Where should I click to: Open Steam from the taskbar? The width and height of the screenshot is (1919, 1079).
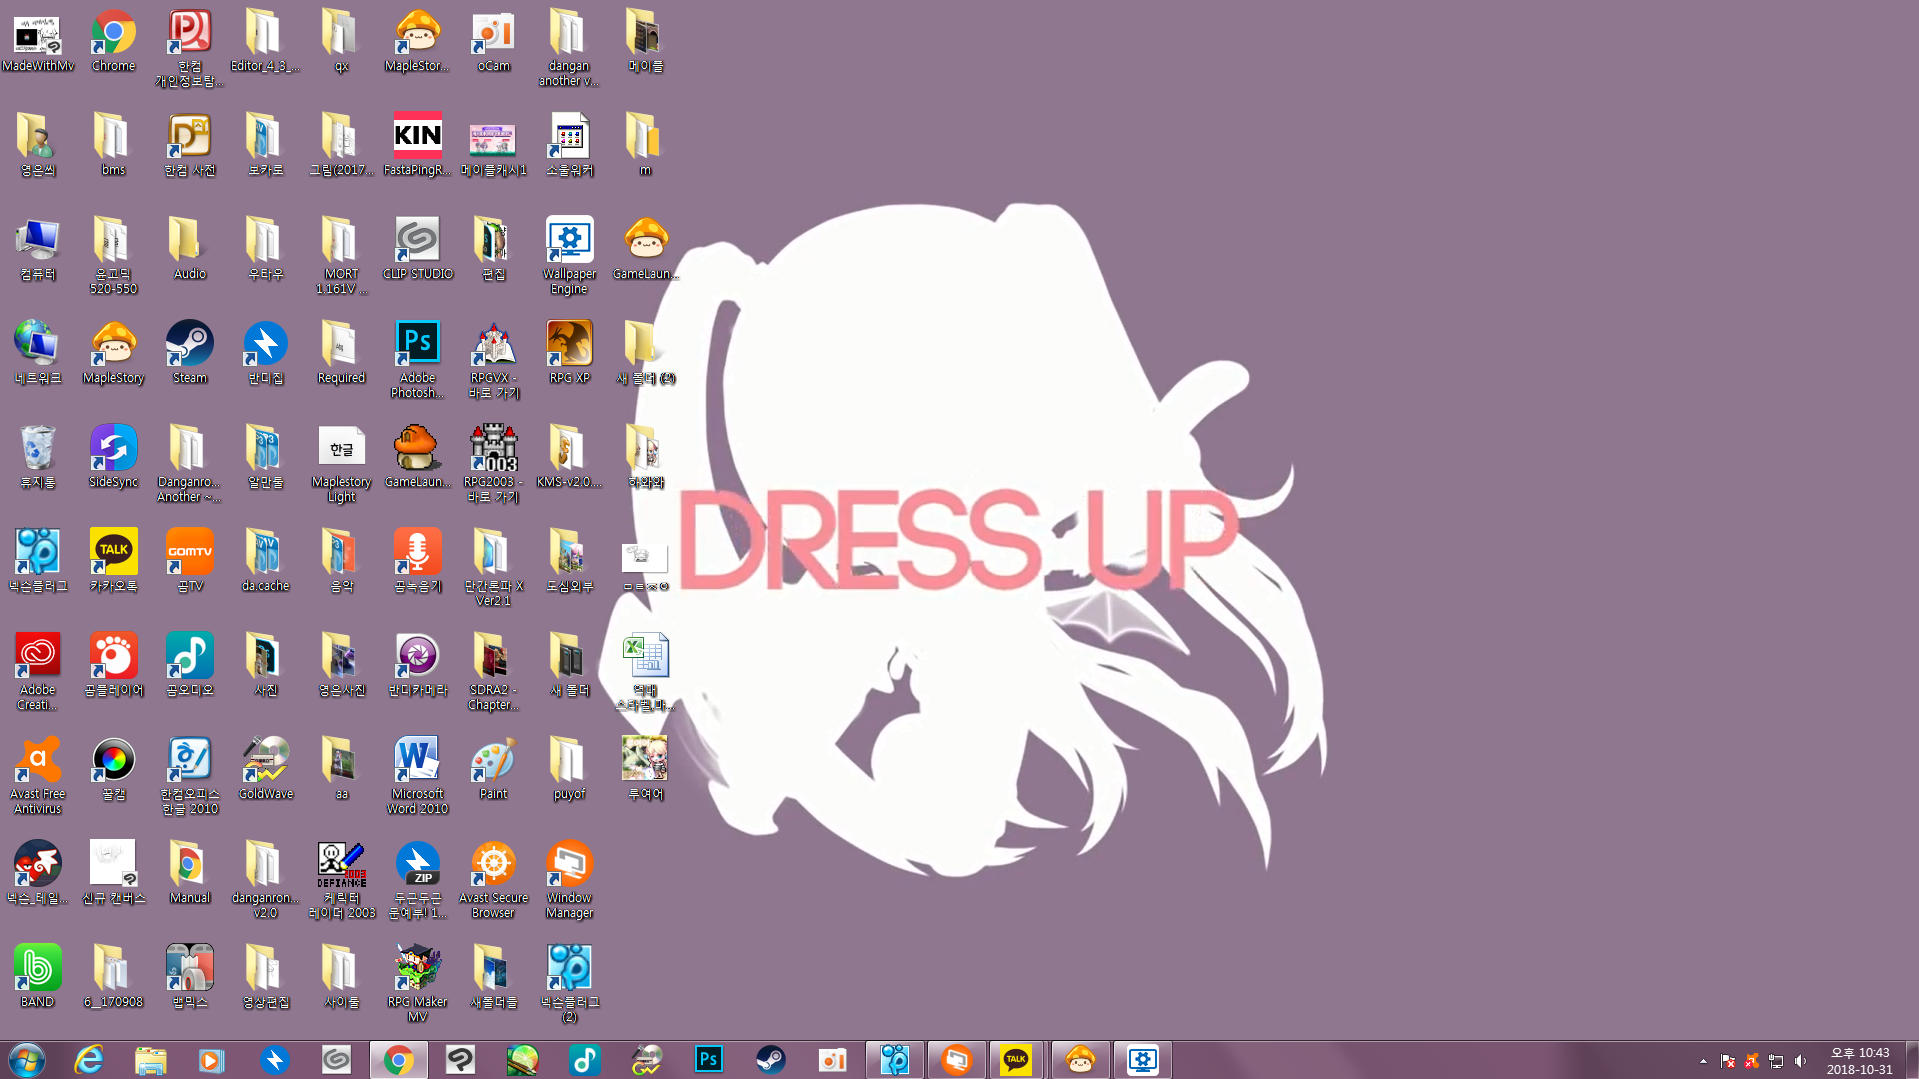(771, 1060)
